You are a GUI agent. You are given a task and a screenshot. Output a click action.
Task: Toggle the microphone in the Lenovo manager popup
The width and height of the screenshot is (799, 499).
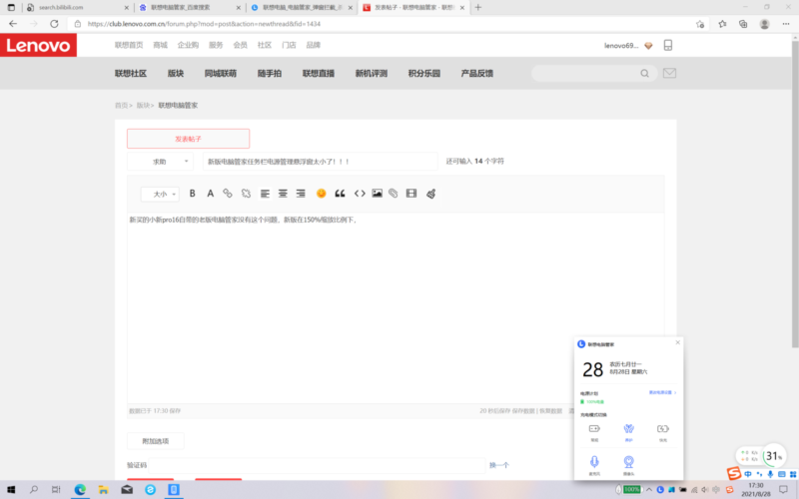tap(595, 462)
